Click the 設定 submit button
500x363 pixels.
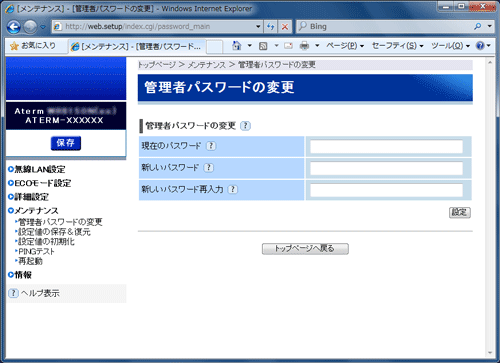(460, 212)
